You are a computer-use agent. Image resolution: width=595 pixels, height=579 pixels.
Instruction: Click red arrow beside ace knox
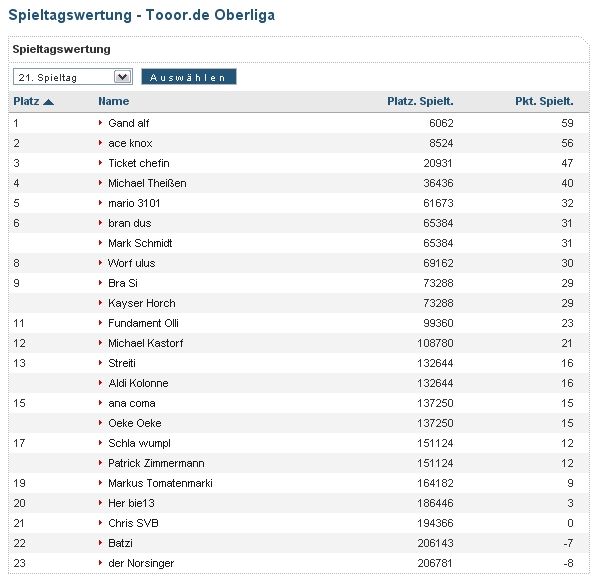tap(100, 143)
